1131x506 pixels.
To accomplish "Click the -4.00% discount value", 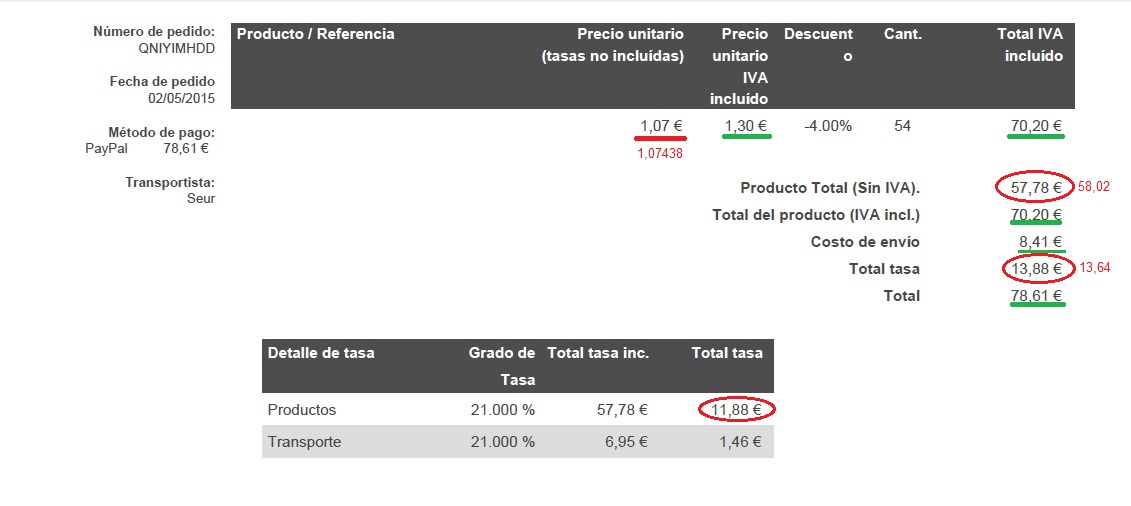I will point(827,126).
